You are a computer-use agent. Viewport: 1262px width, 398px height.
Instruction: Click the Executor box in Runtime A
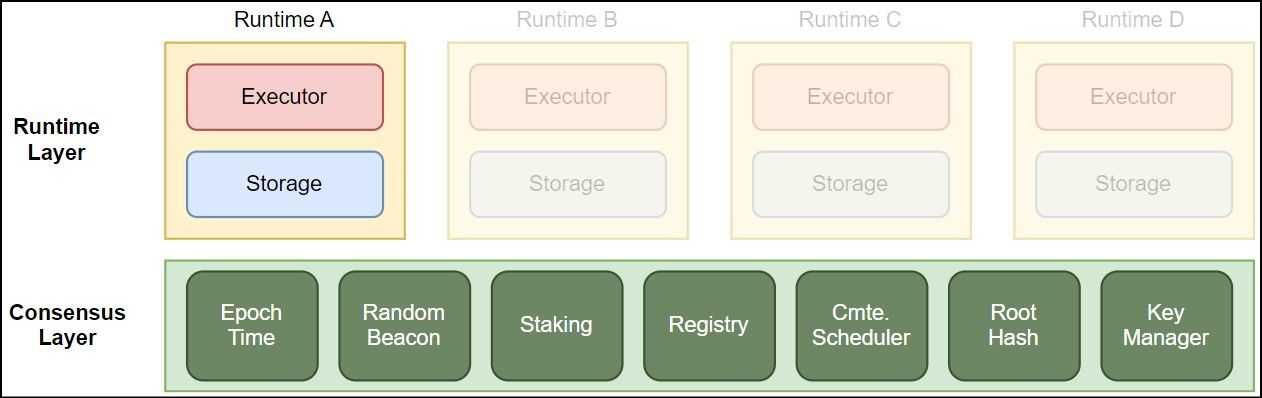pos(284,97)
